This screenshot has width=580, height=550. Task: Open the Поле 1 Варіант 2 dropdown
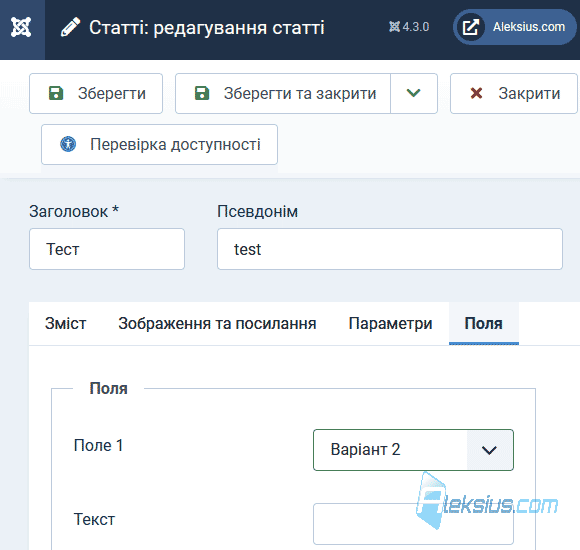point(413,450)
